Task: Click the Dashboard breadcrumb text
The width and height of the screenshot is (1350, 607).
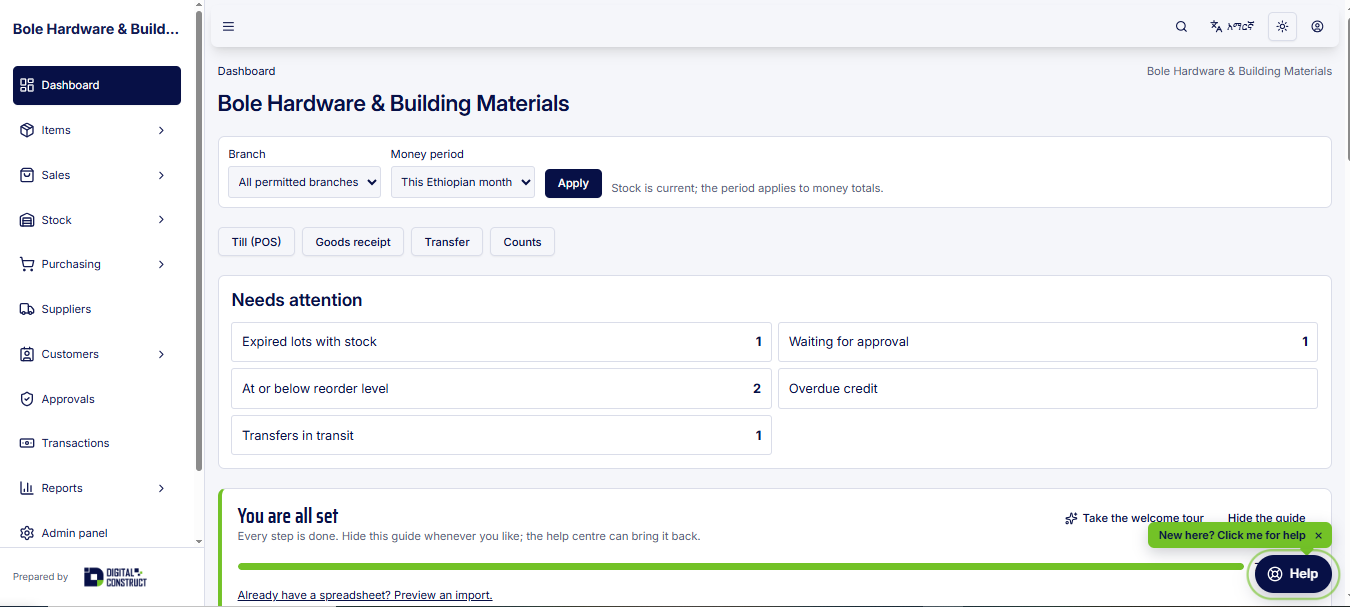Action: point(246,71)
